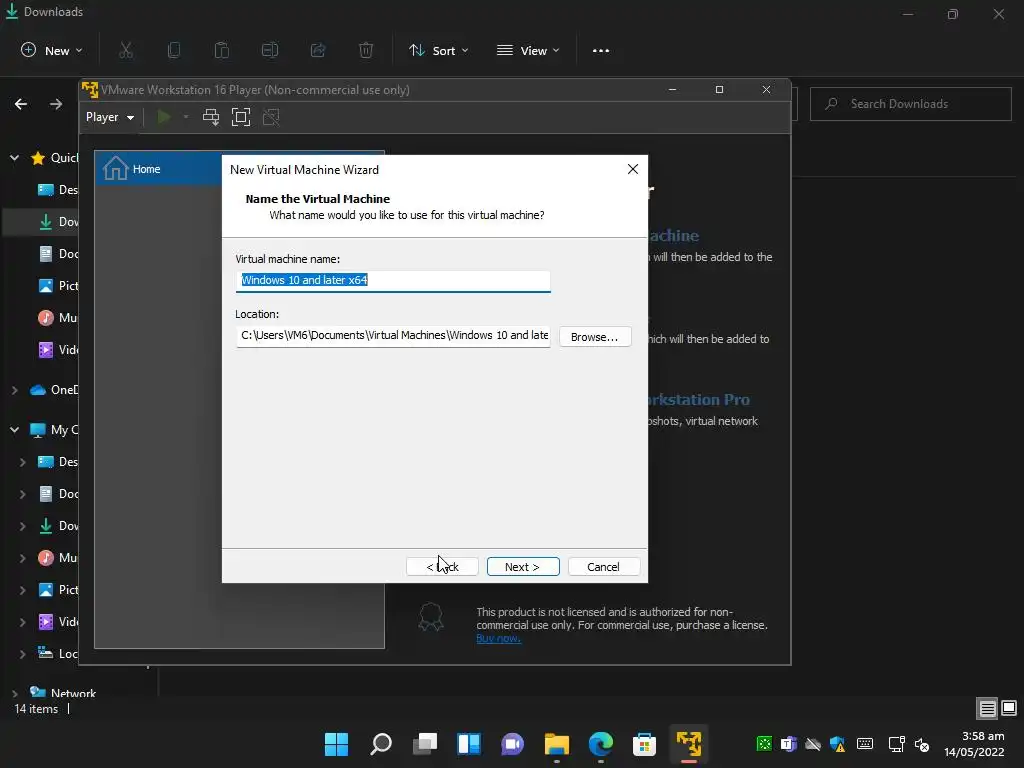Click the VMware Player taskbar icon

coord(689,744)
